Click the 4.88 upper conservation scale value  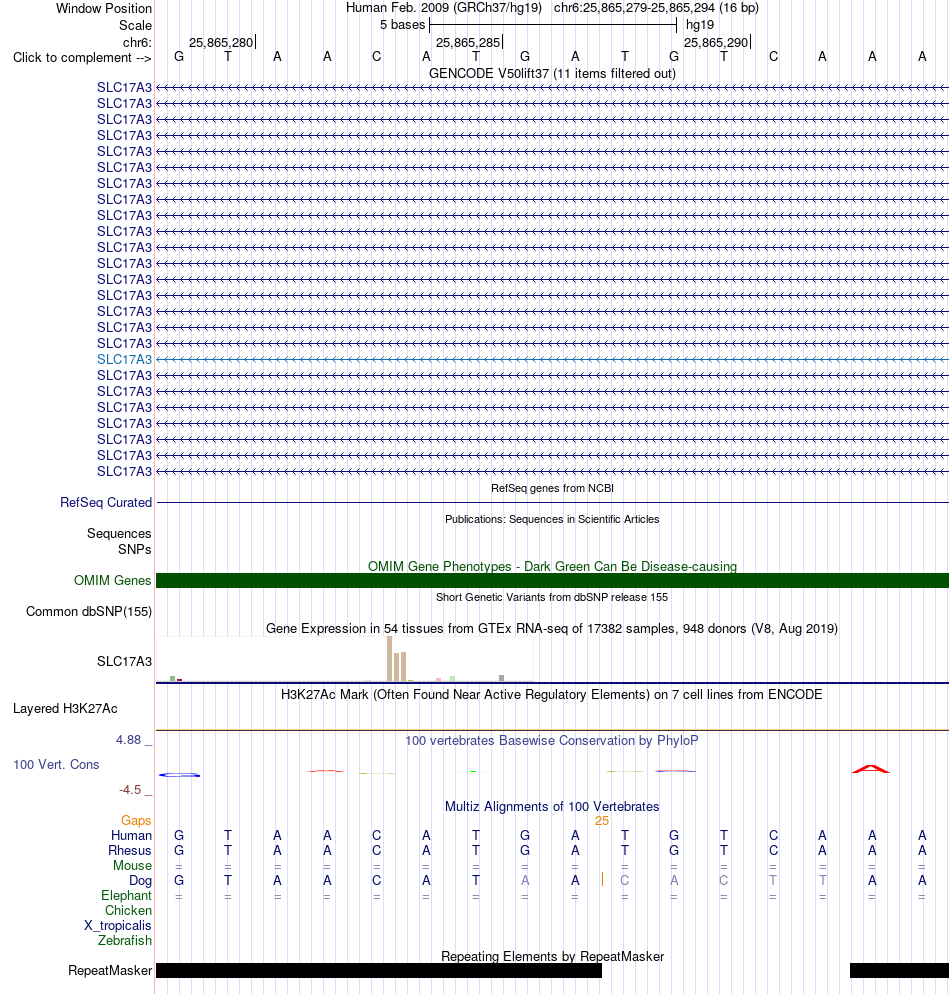129,740
